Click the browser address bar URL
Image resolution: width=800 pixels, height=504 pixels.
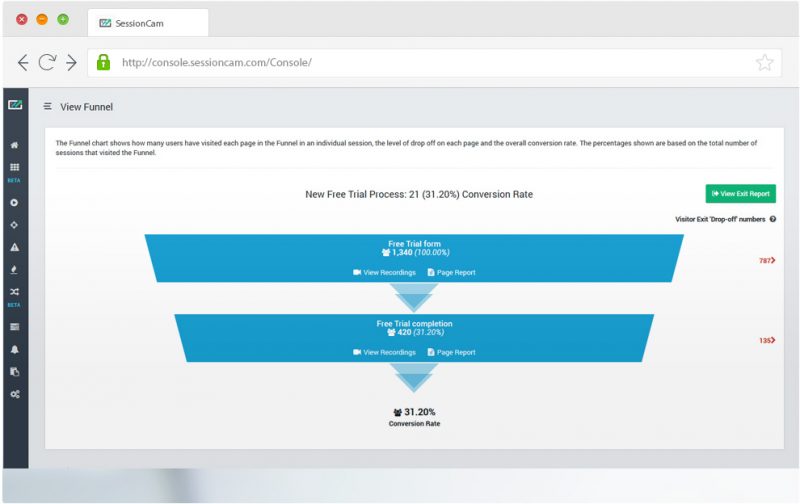click(216, 62)
